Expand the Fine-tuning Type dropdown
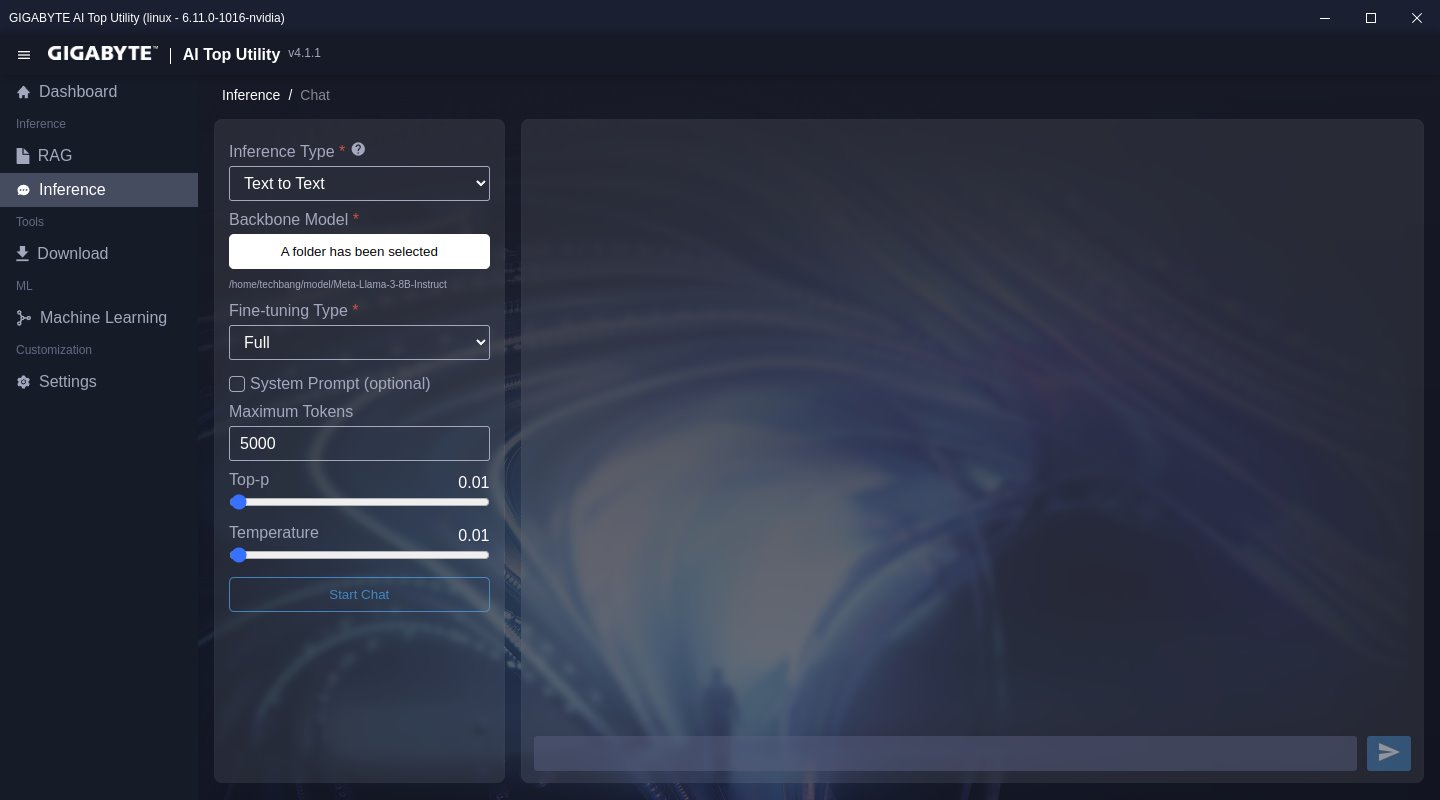1440x800 pixels. click(359, 342)
